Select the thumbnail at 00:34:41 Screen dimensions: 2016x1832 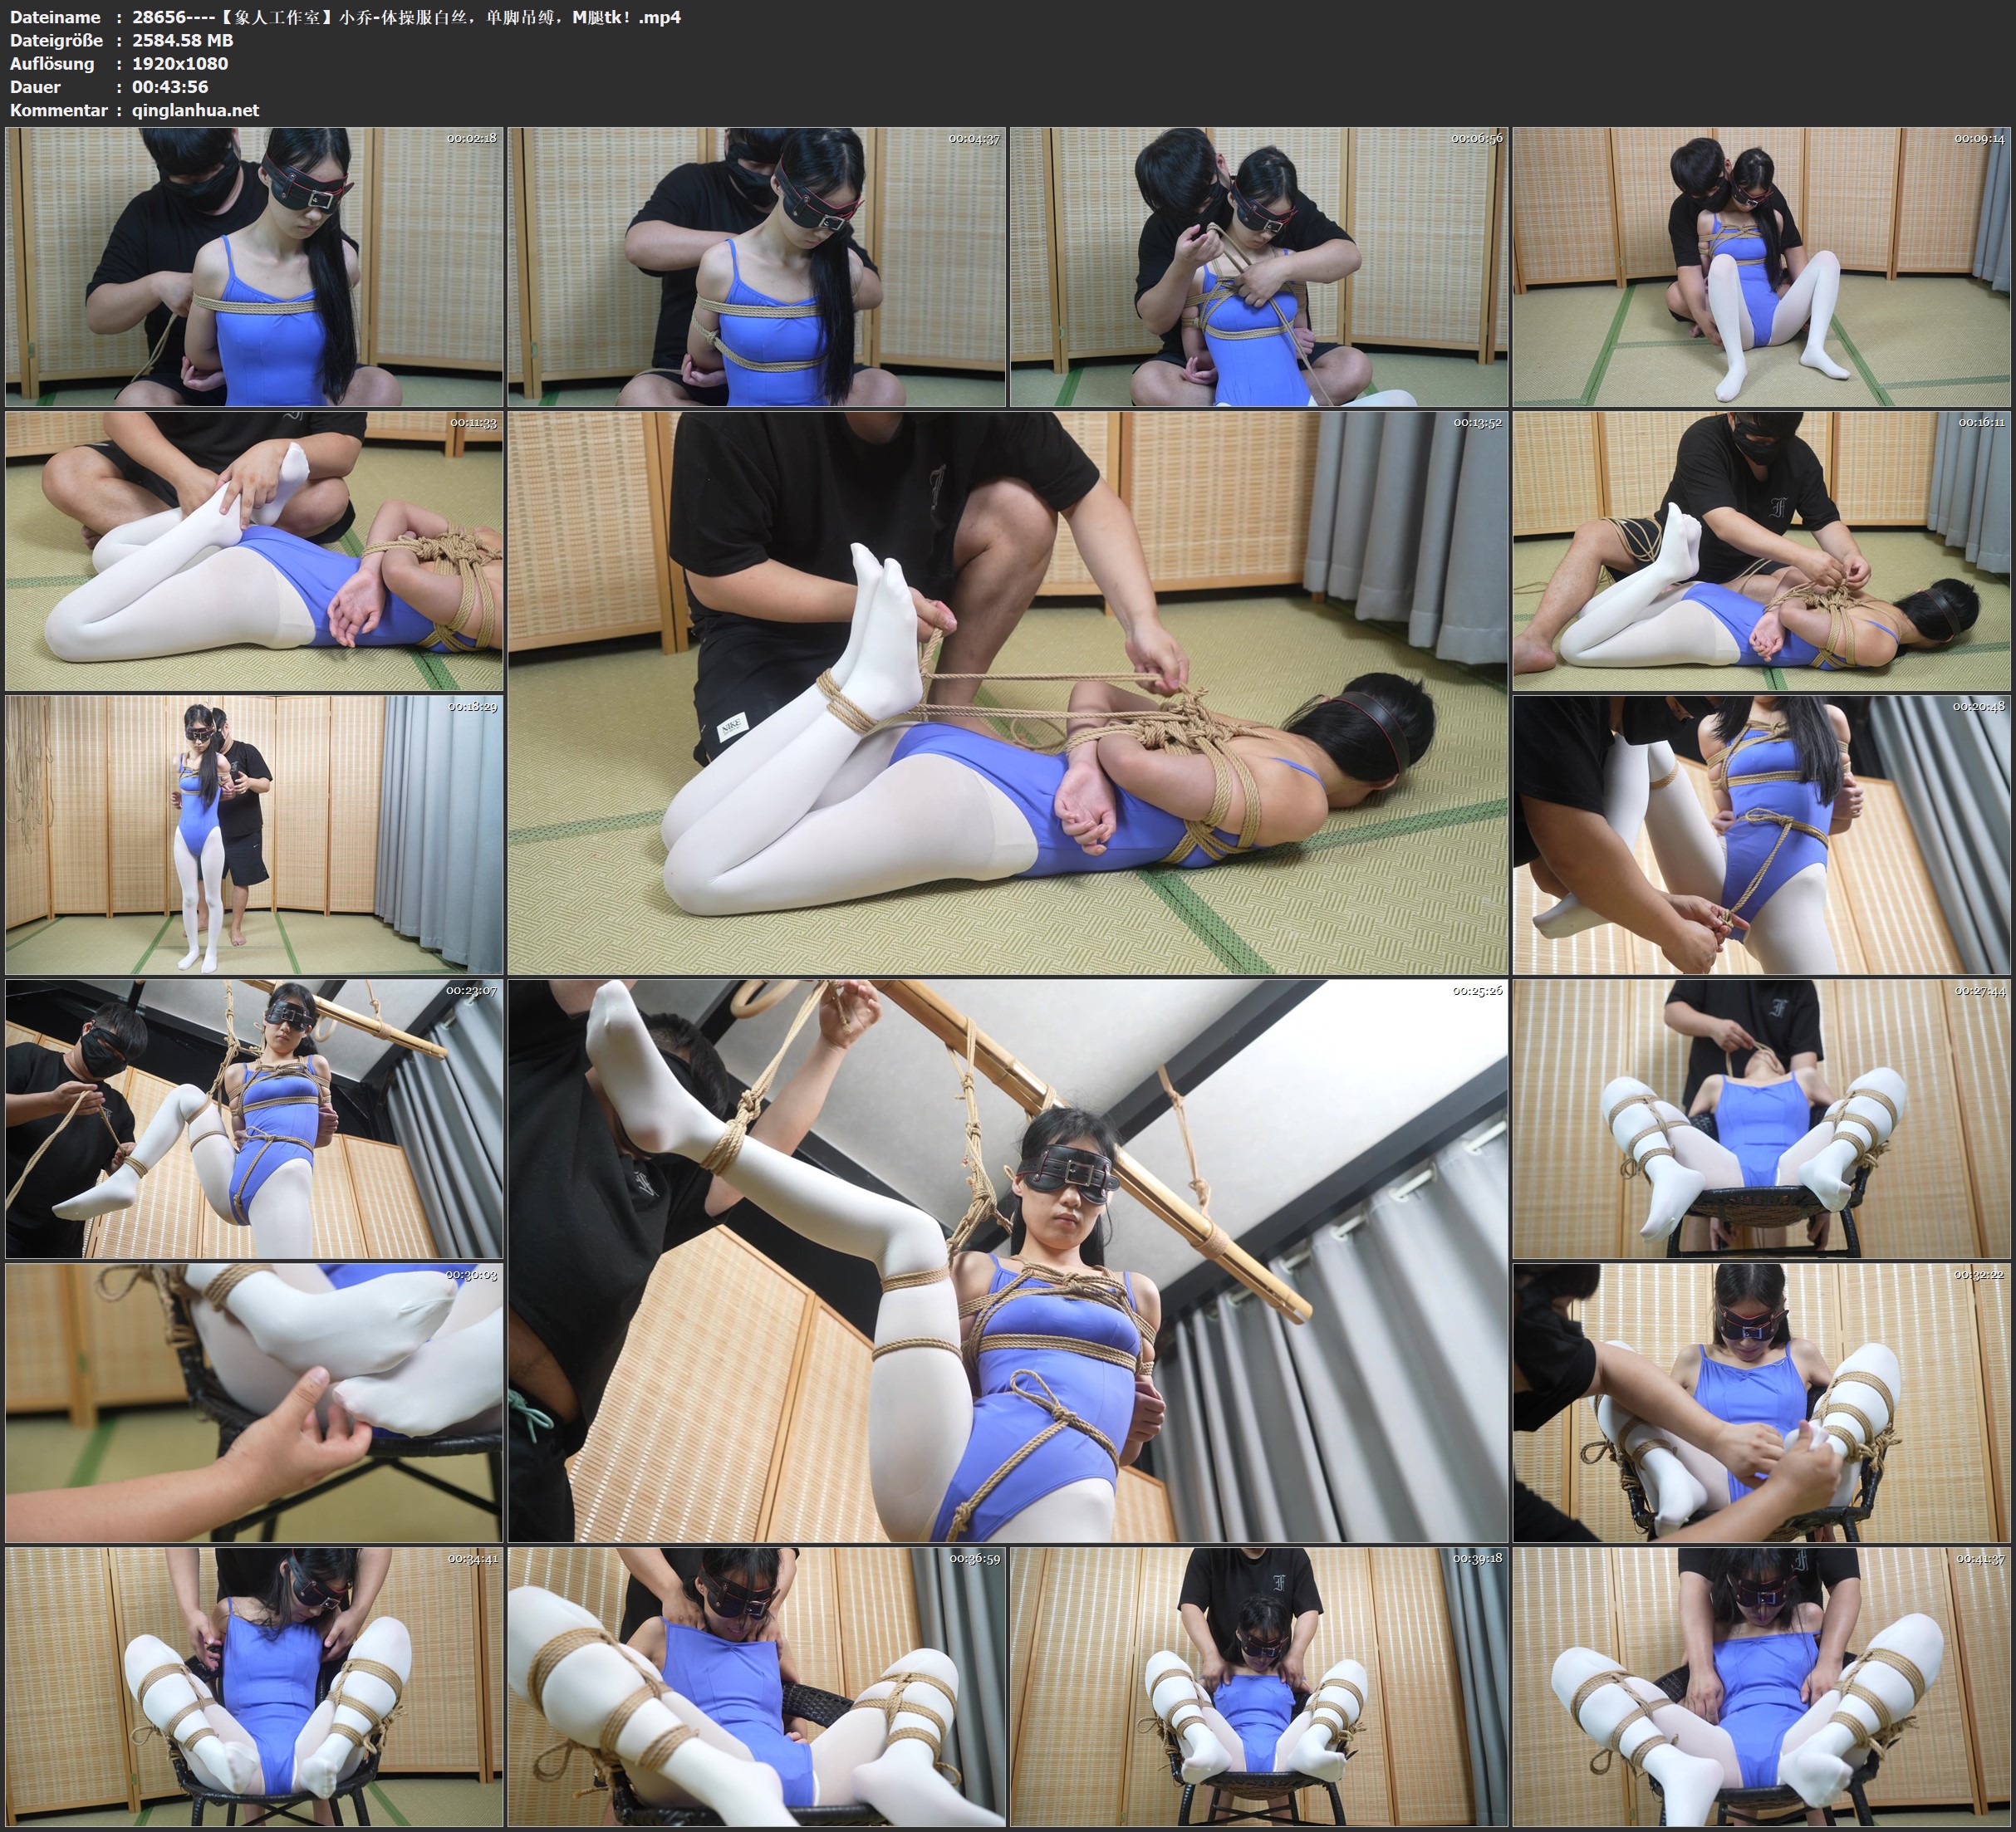[254, 1686]
